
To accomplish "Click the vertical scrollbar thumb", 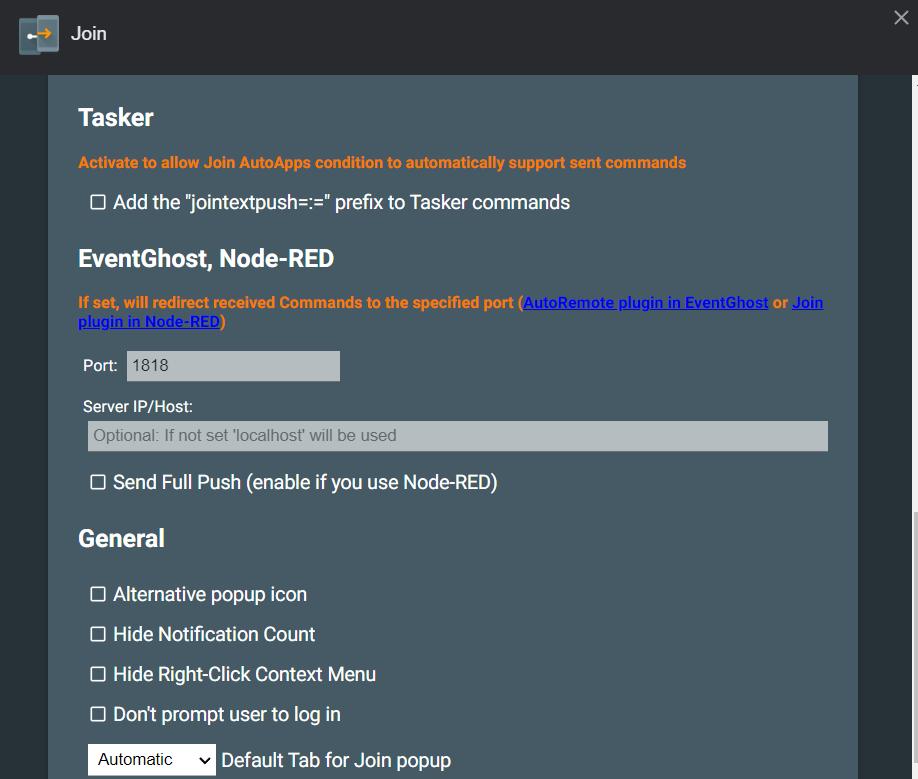I will pos(912,640).
